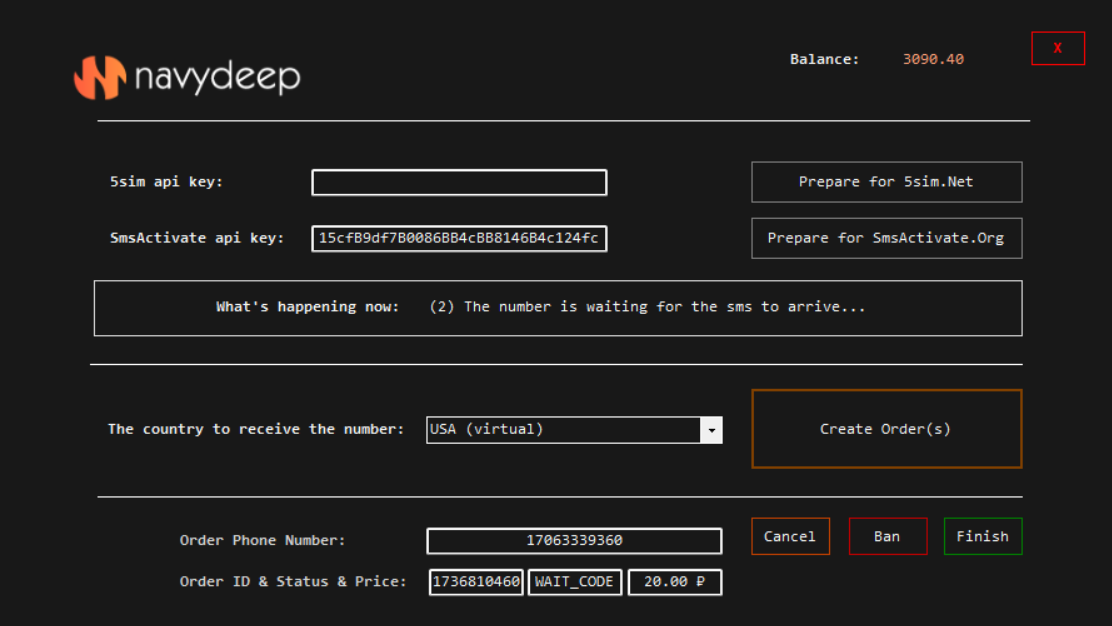Finish the current order

coord(982,537)
